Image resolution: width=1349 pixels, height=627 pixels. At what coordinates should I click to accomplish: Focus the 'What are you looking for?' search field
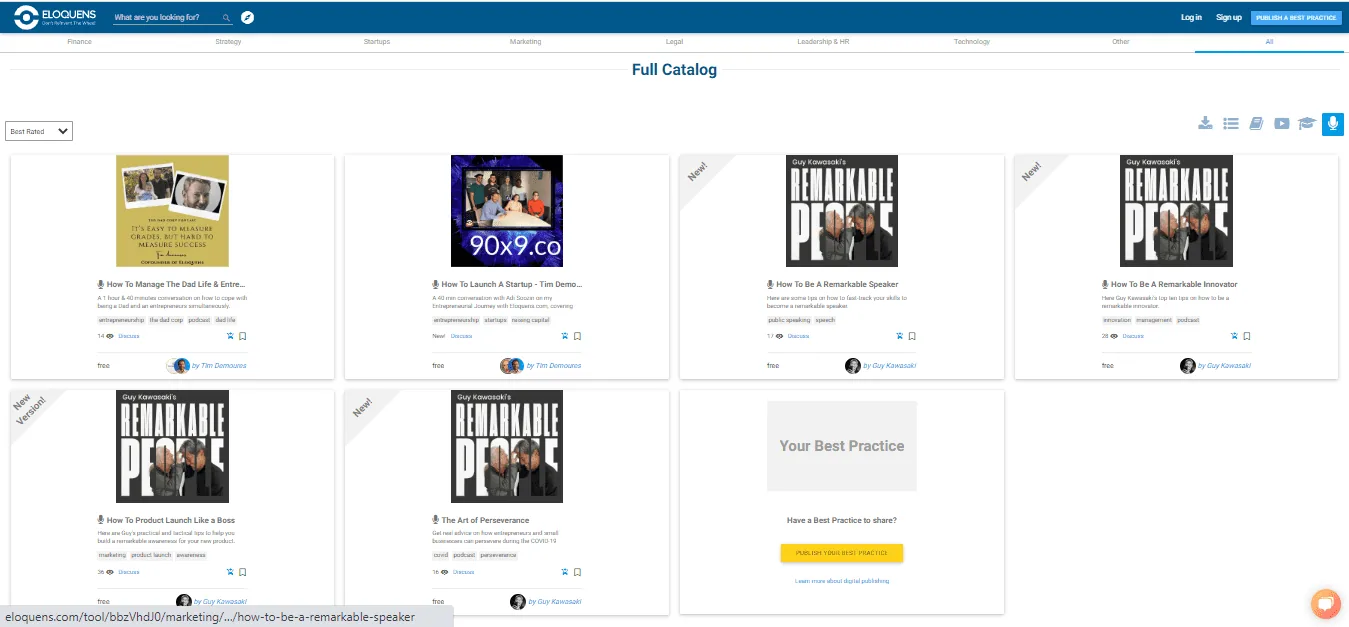pyautogui.click(x=173, y=18)
